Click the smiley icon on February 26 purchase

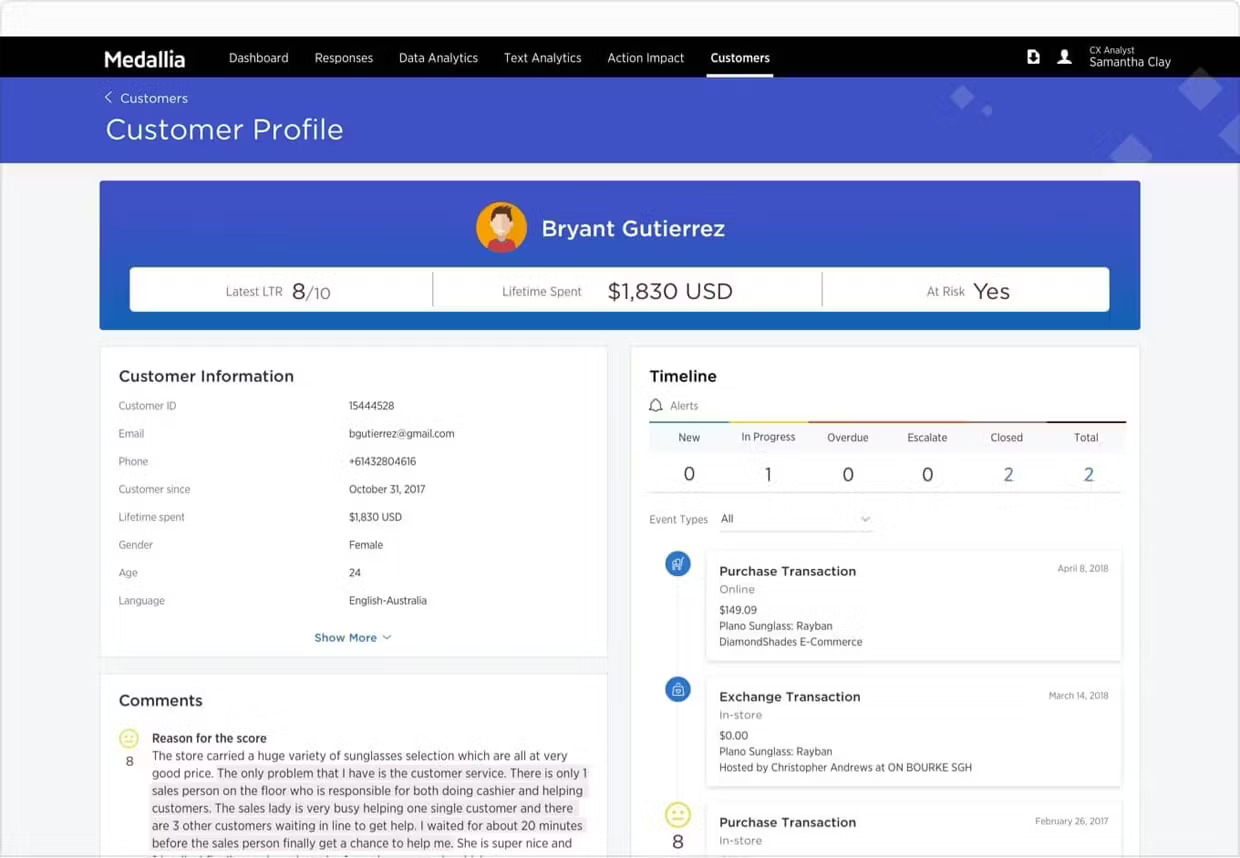pyautogui.click(x=678, y=815)
